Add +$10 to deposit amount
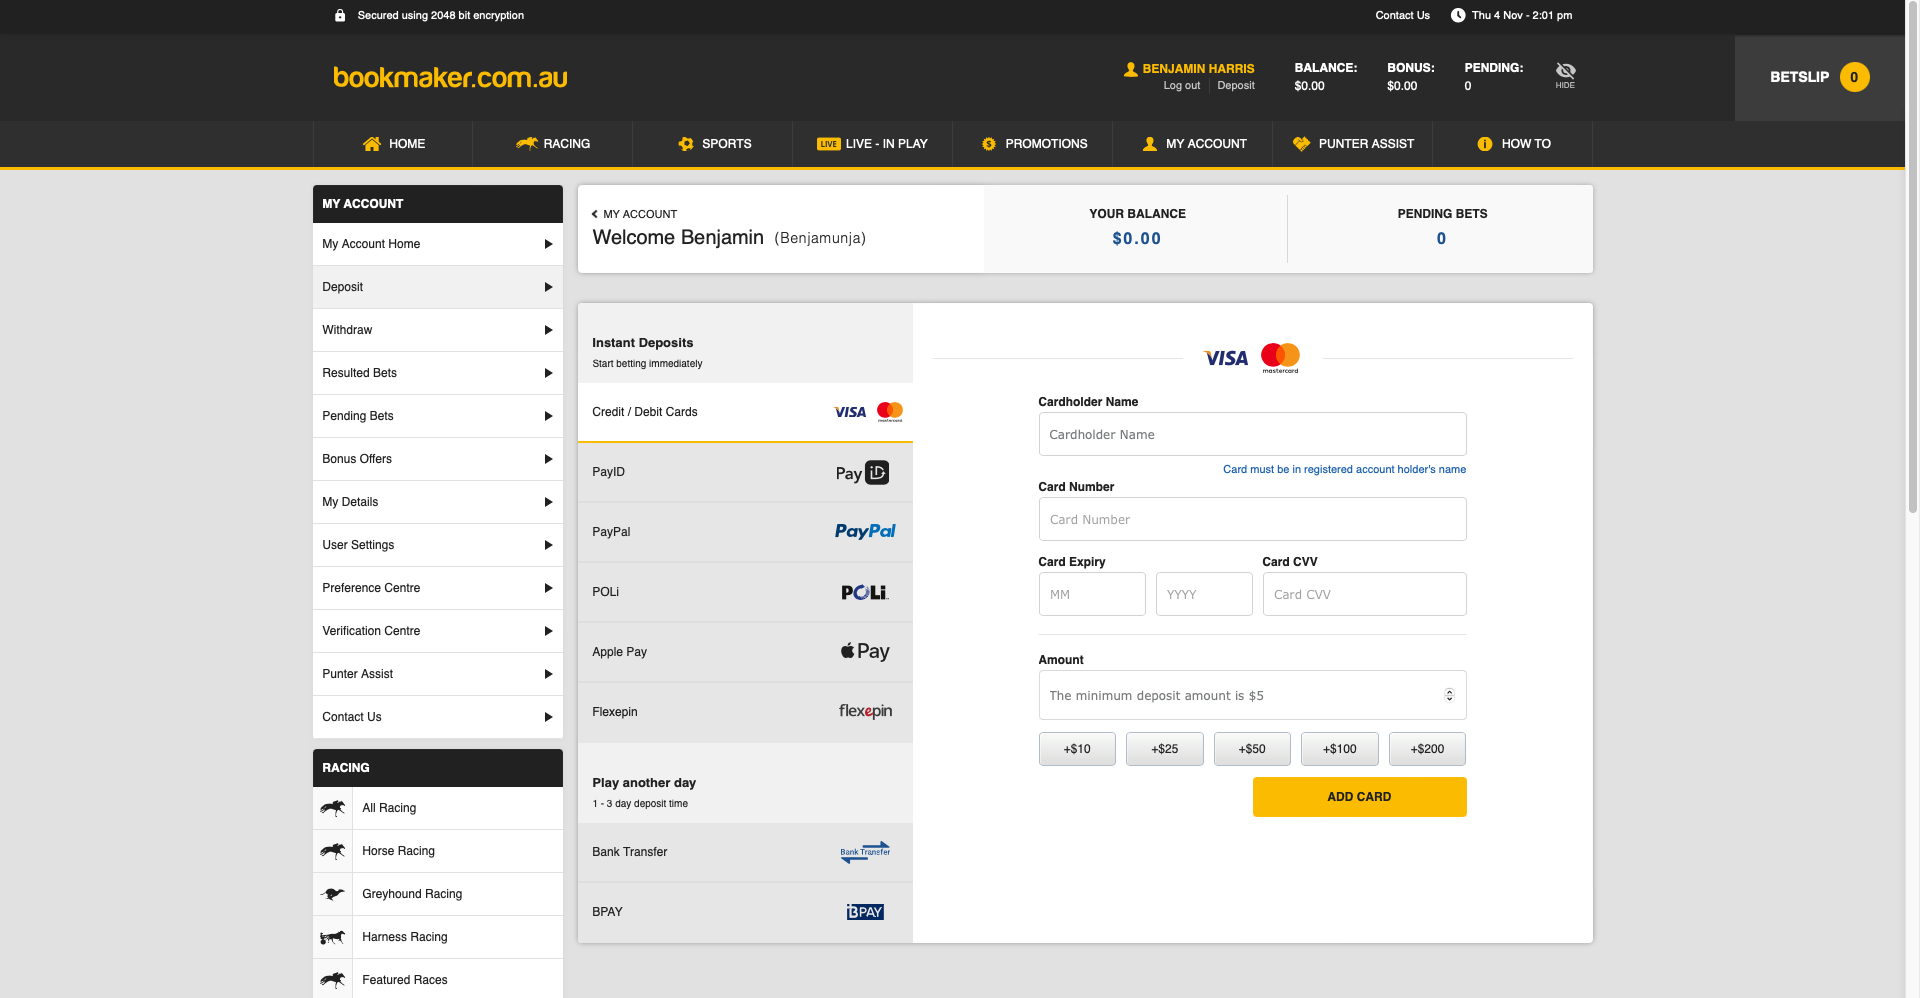This screenshot has height=998, width=1920. 1077,749
